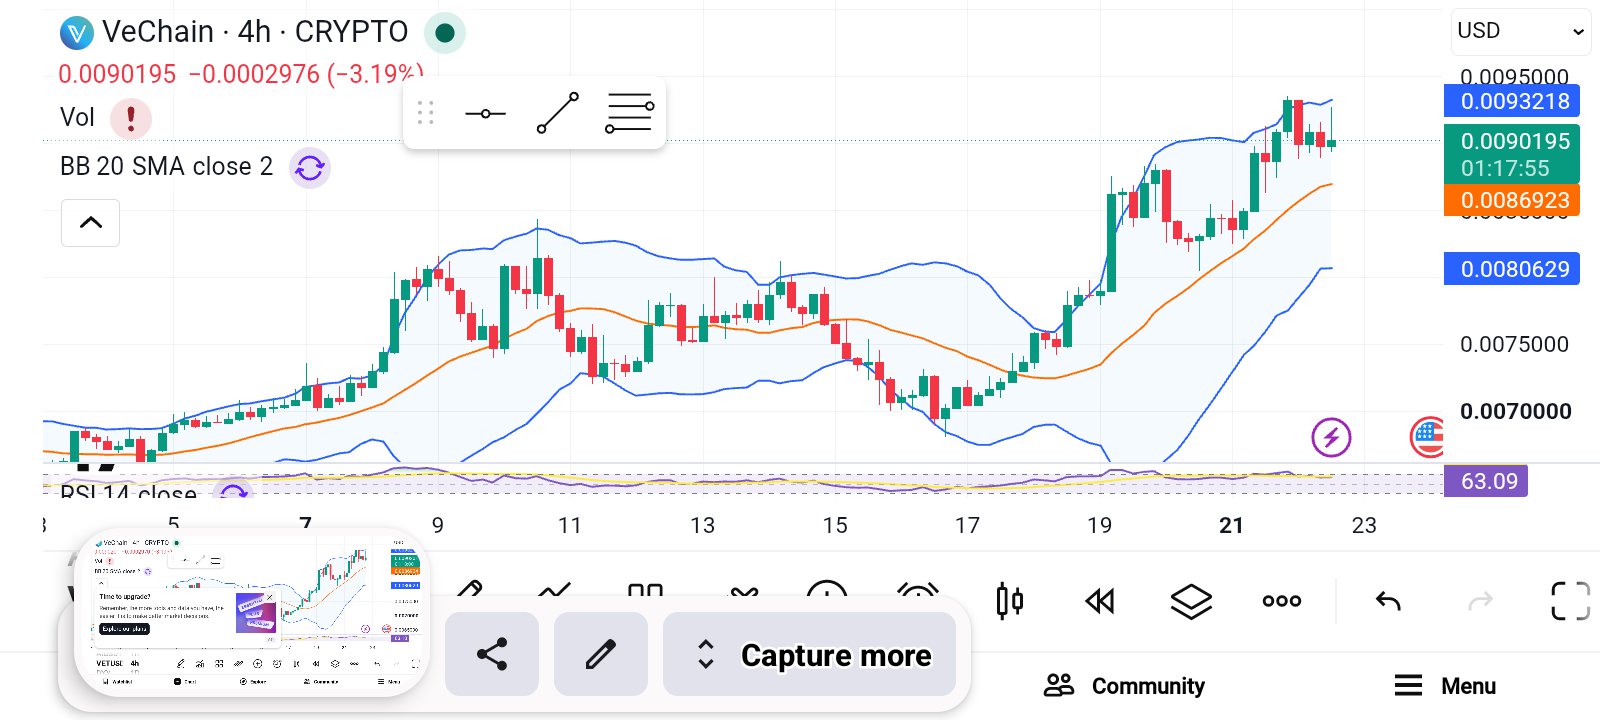Undo the last chart action
Image resolution: width=1600 pixels, height=720 pixels.
(x=1388, y=601)
